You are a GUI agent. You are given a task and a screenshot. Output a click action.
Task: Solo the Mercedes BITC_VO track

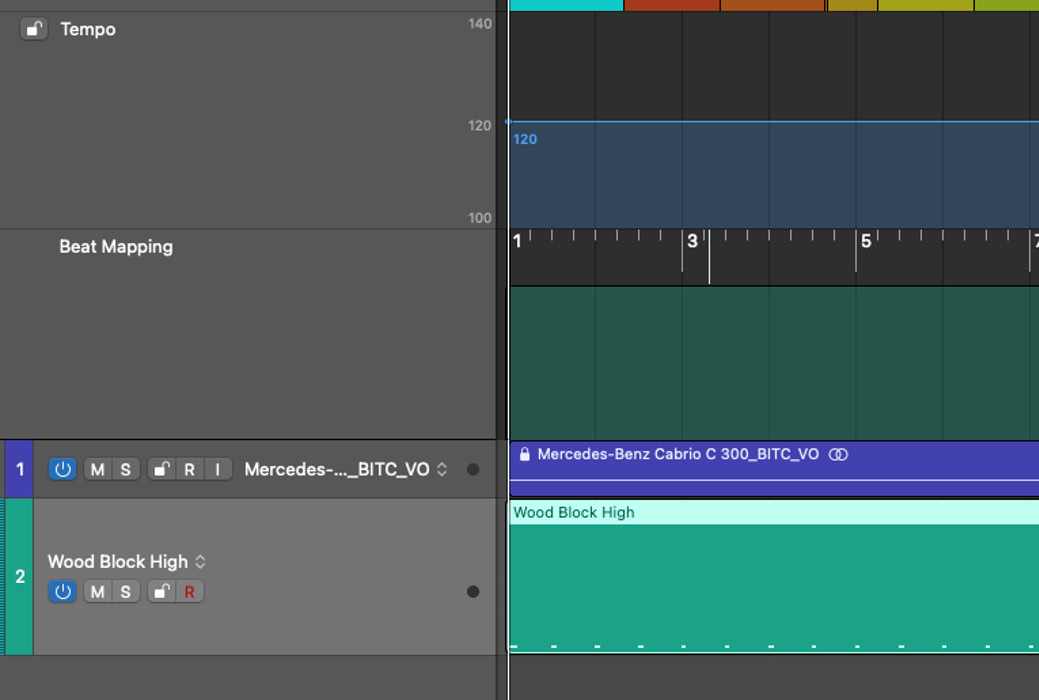125,469
